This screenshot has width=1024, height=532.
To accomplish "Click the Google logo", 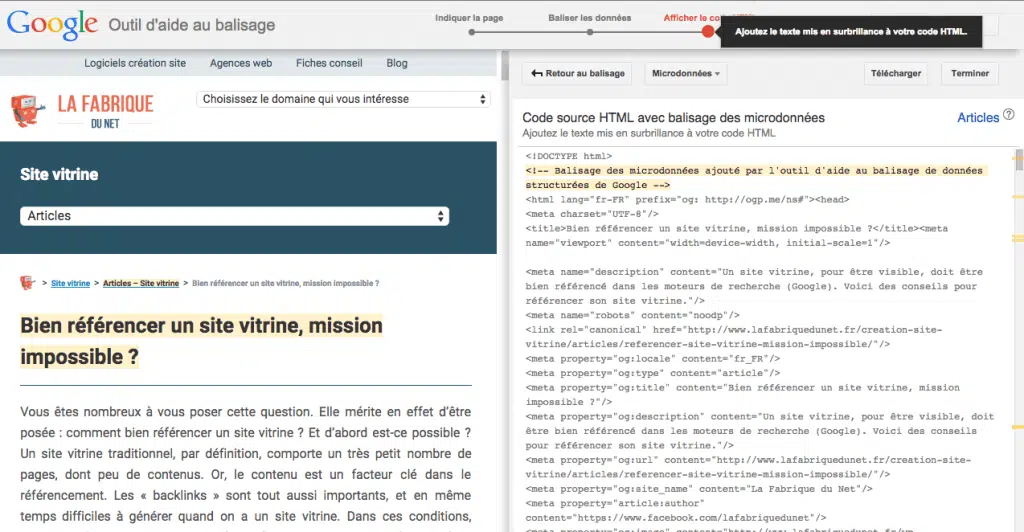I will (52, 24).
